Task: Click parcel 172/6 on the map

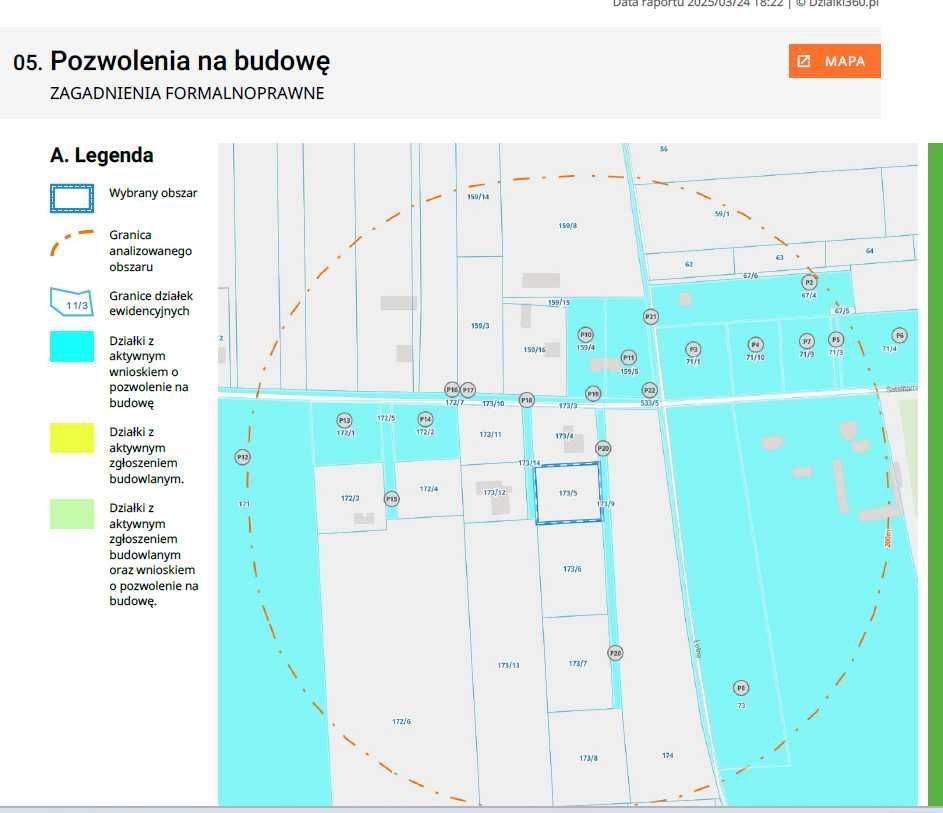Action: coord(401,720)
